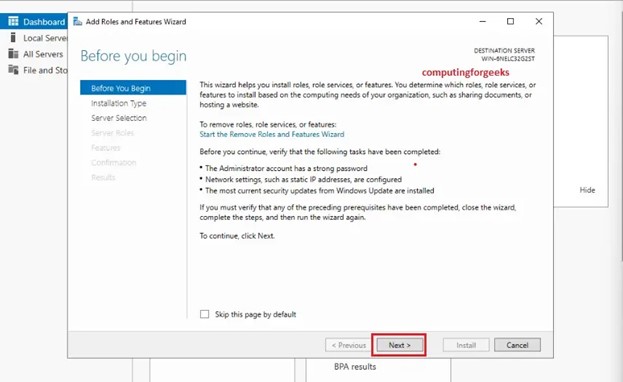The height and width of the screenshot is (382, 623).
Task: Go to Installation Type step
Action: tap(118, 103)
